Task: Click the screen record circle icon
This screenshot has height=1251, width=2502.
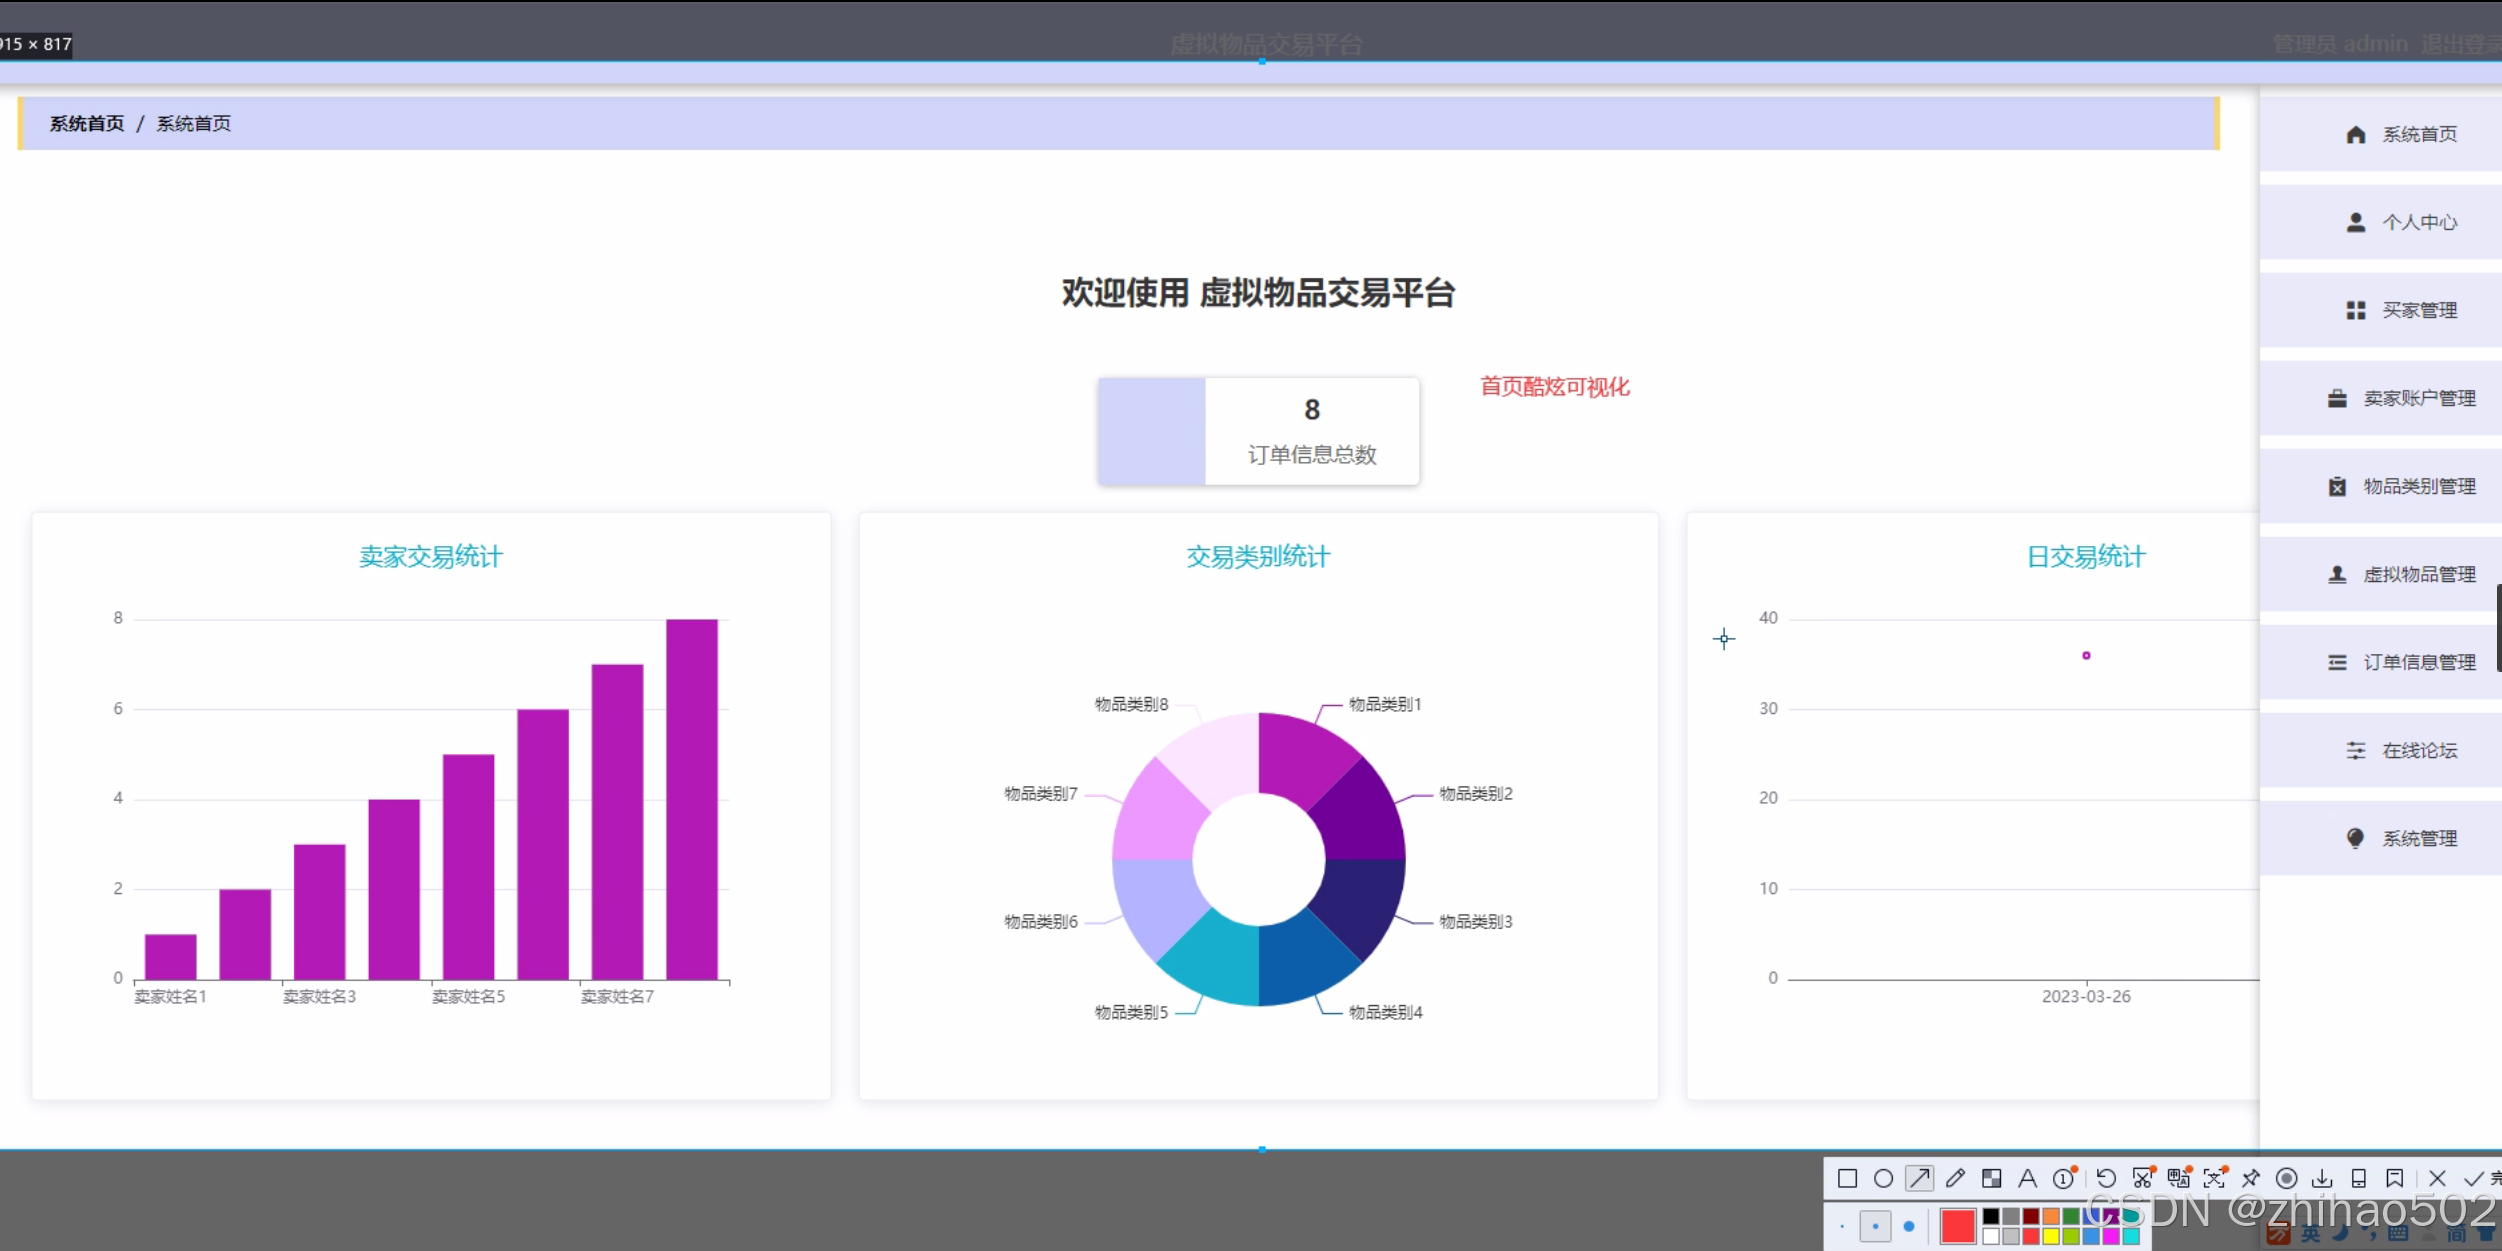Action: pyautogui.click(x=2286, y=1179)
